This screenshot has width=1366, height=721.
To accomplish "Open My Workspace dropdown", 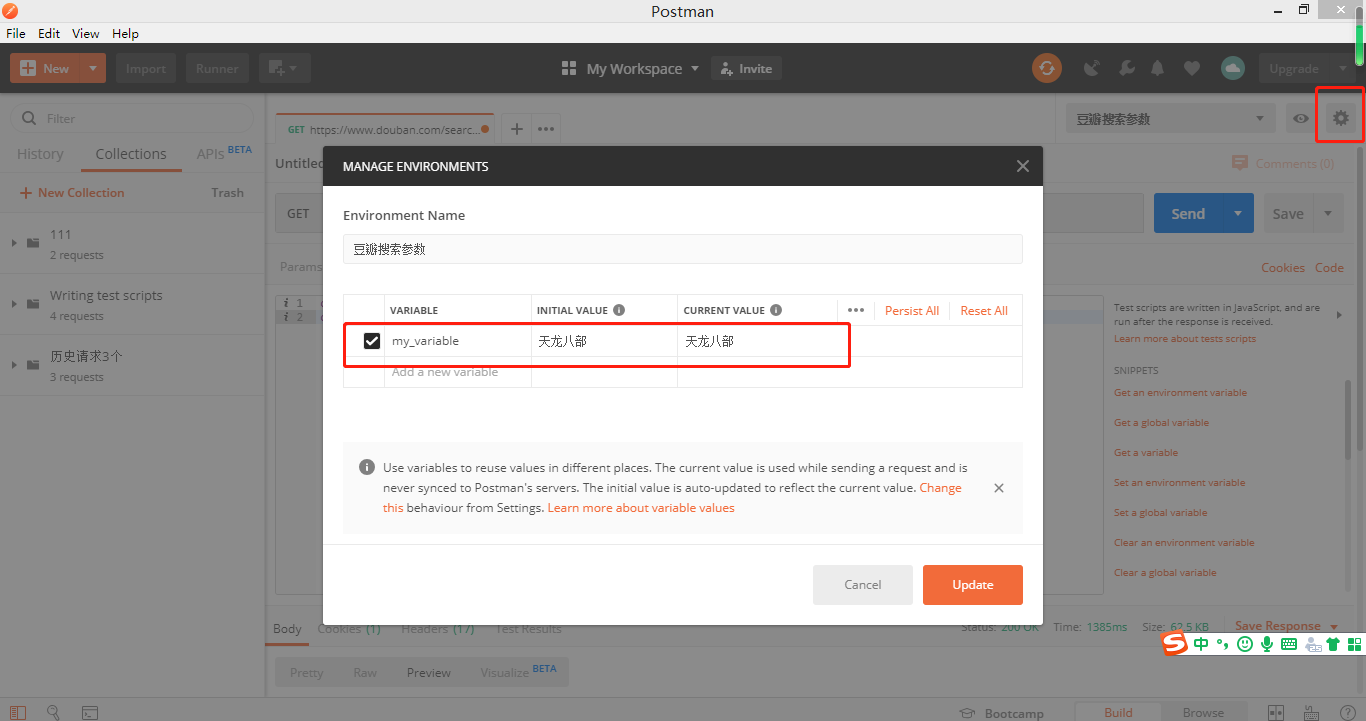I will tap(630, 68).
